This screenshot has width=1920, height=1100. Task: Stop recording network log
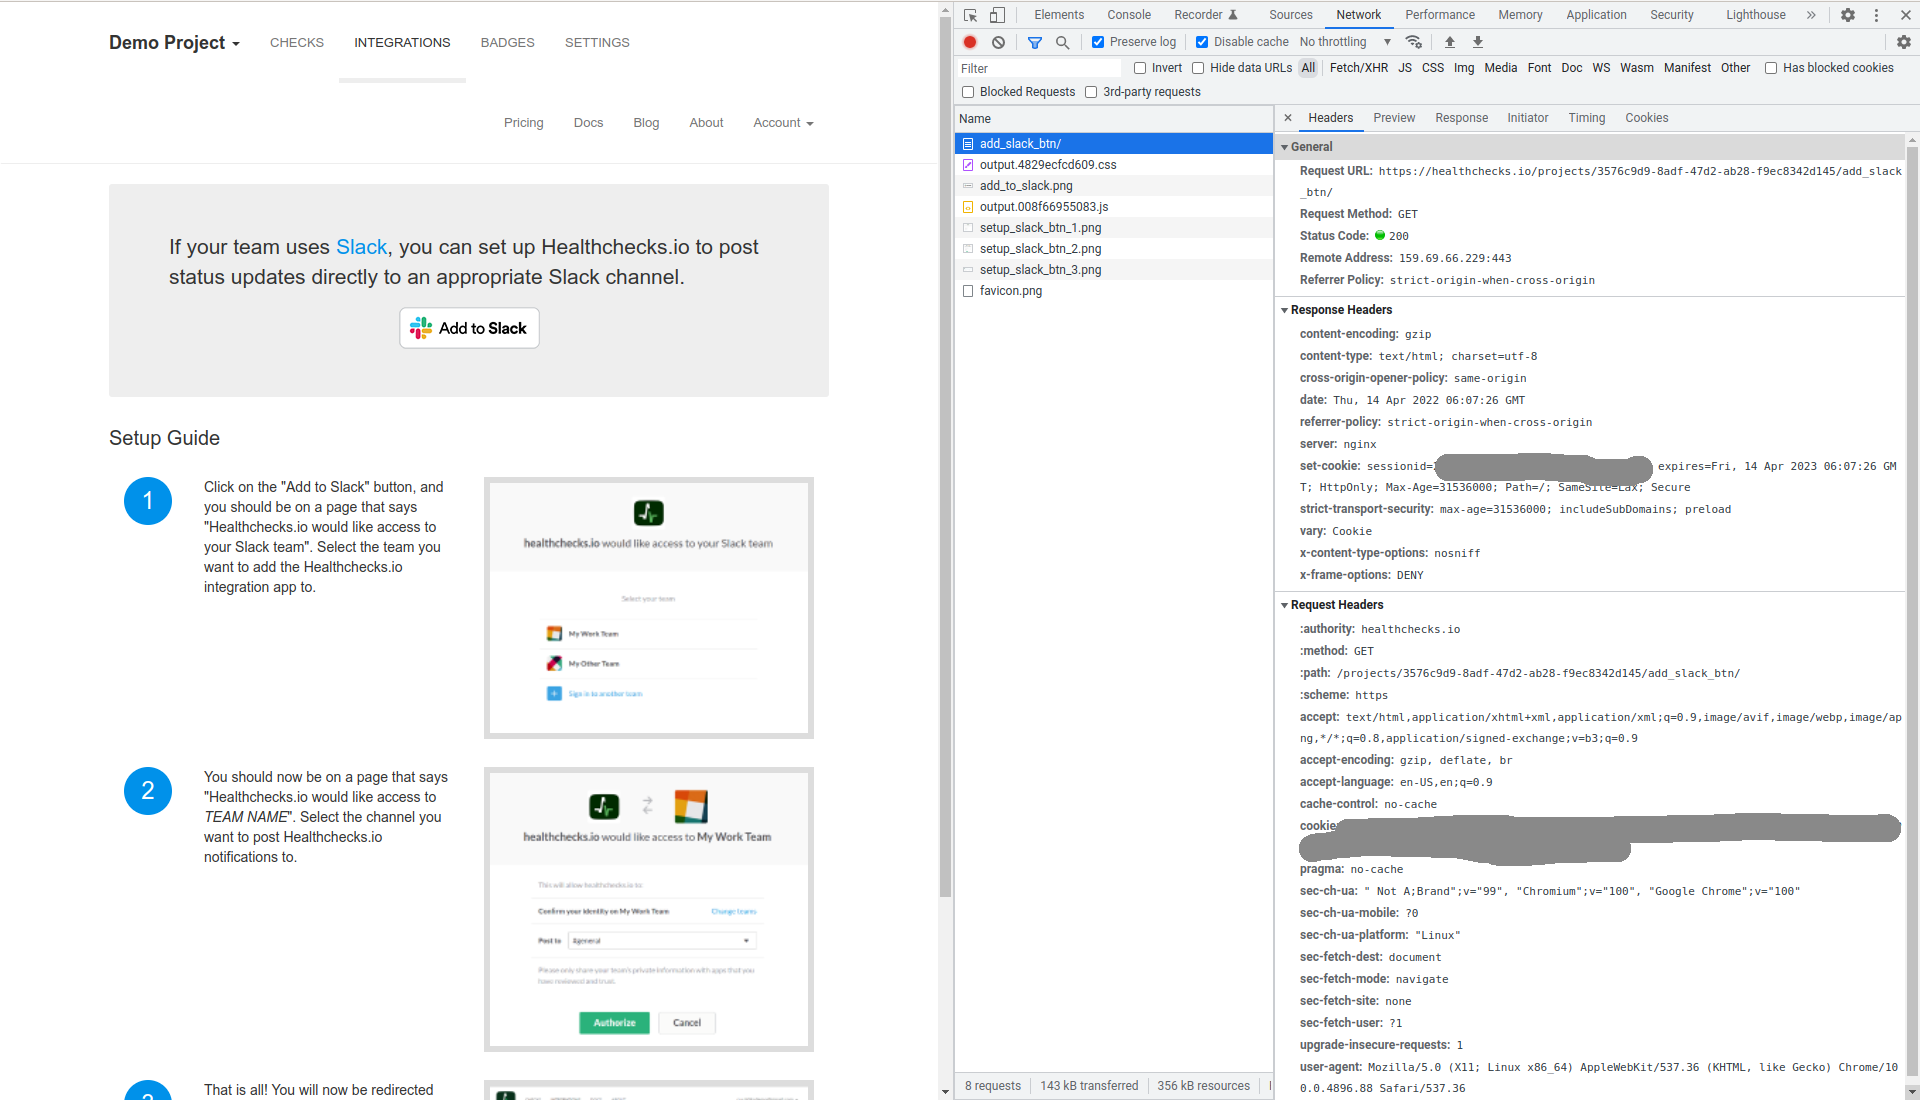(x=969, y=42)
